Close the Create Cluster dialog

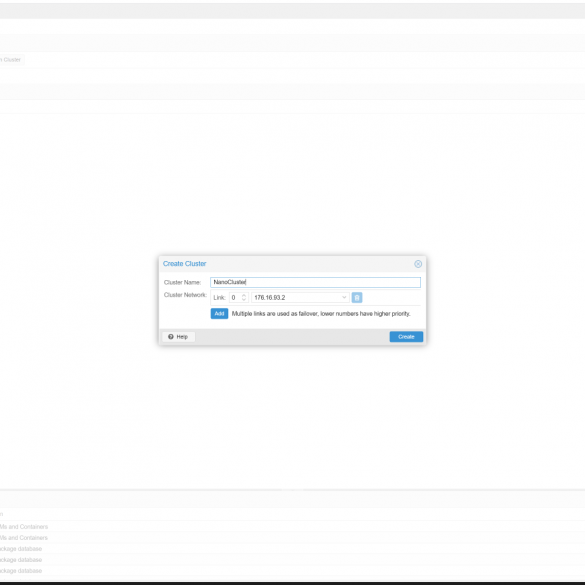pyautogui.click(x=418, y=264)
